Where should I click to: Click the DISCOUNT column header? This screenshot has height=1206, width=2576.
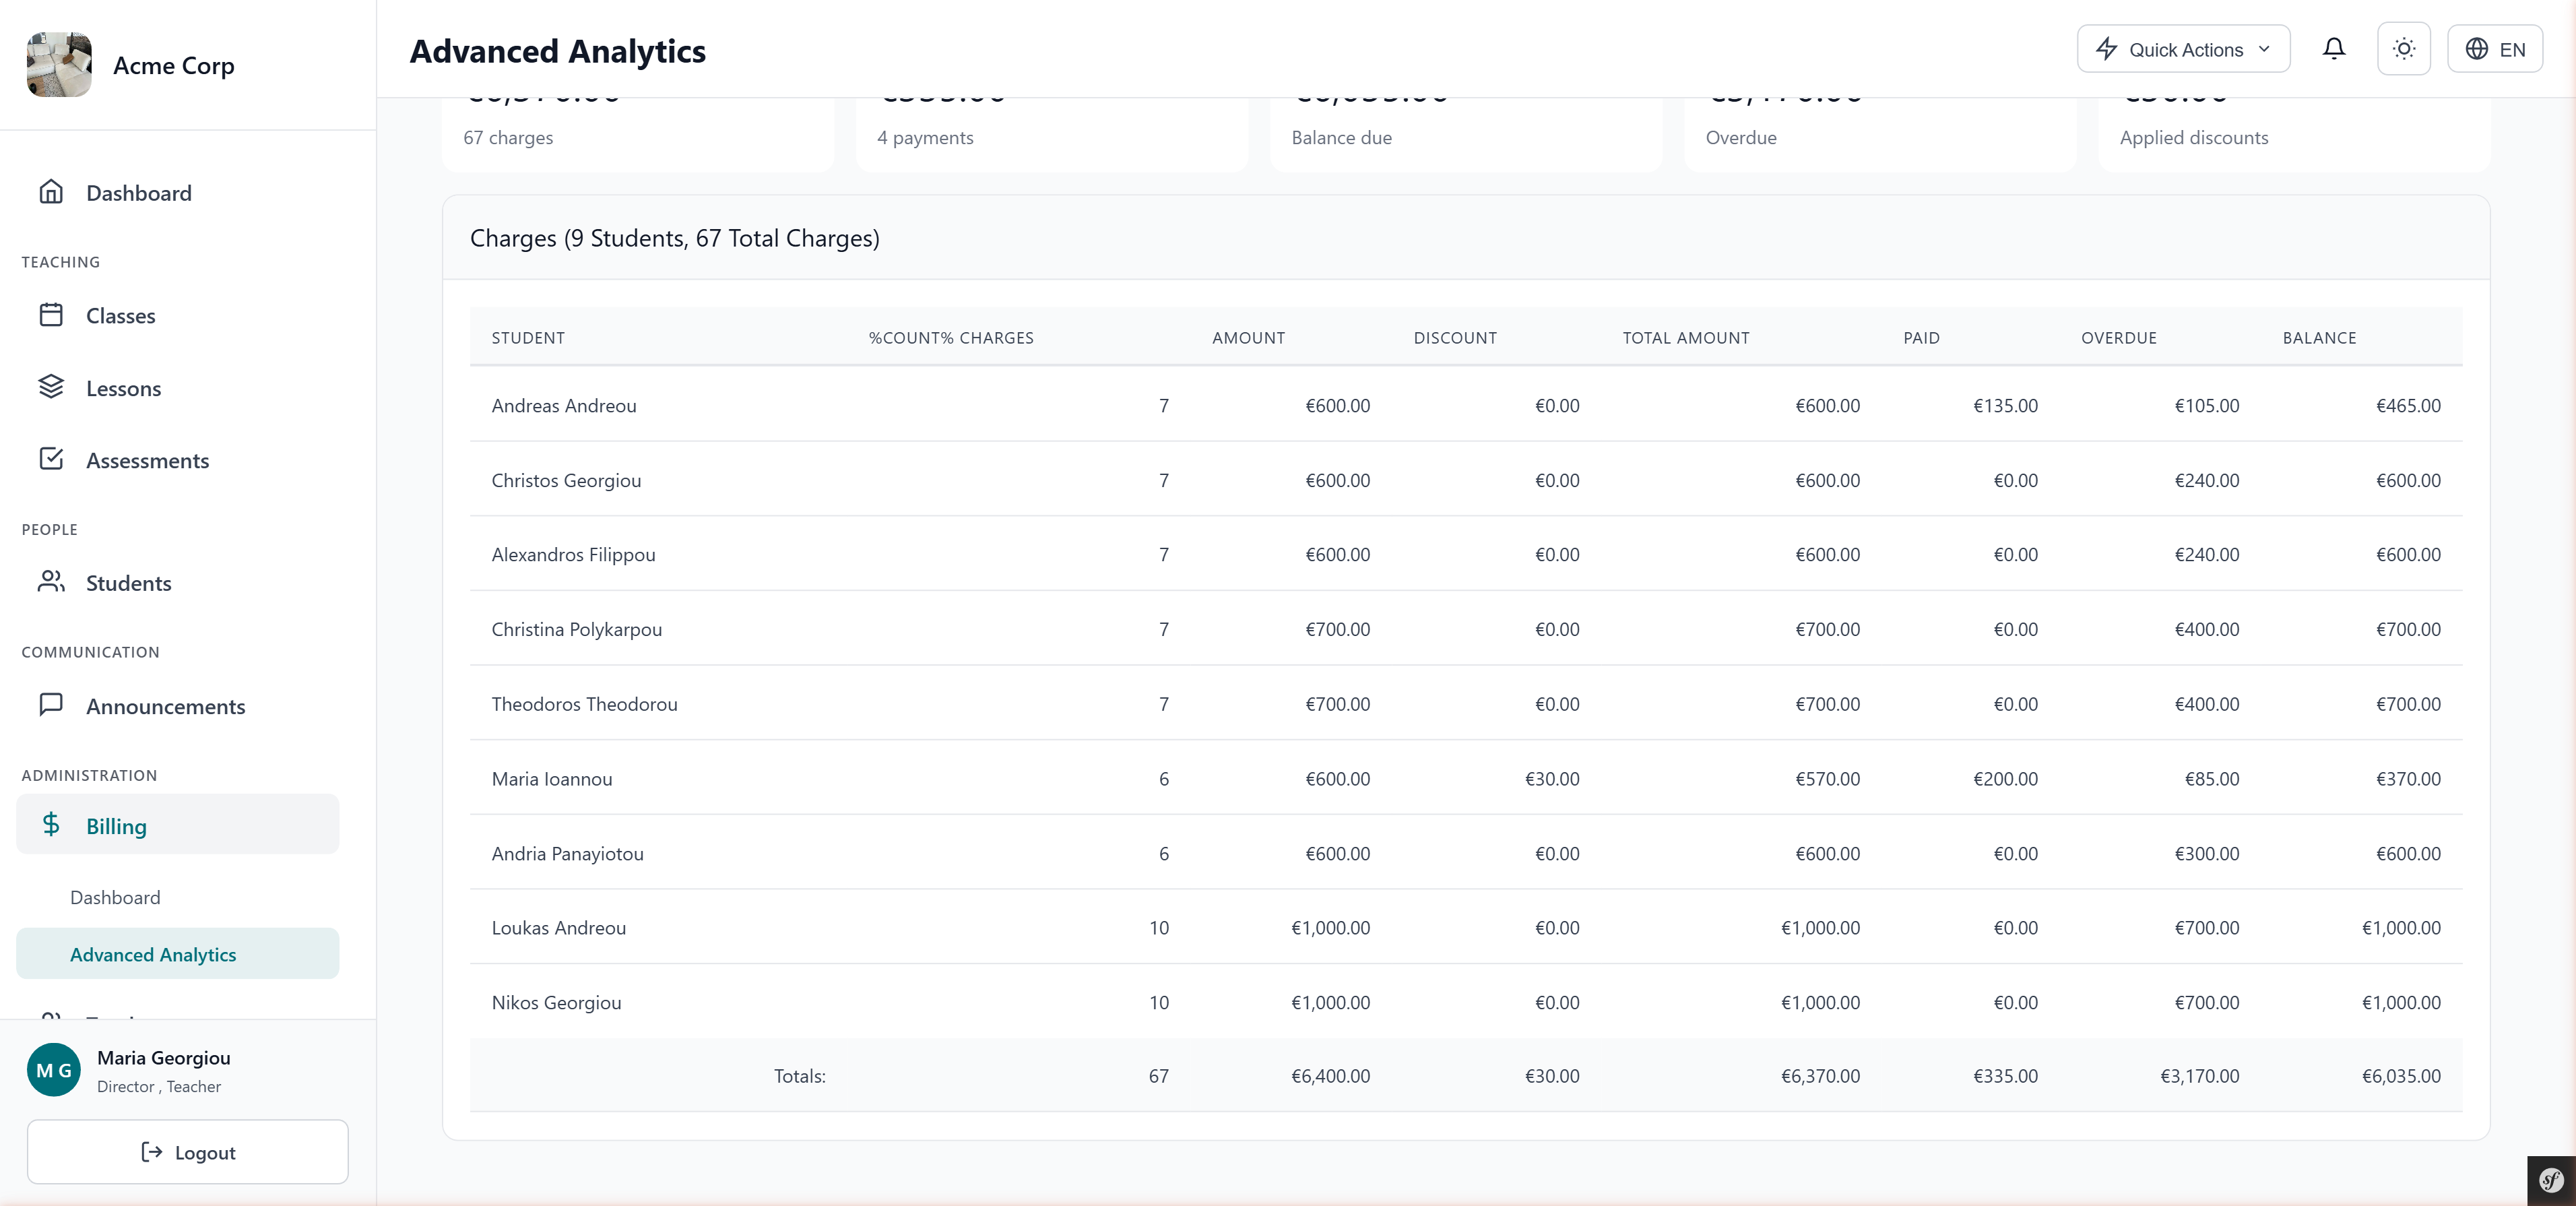point(1455,338)
